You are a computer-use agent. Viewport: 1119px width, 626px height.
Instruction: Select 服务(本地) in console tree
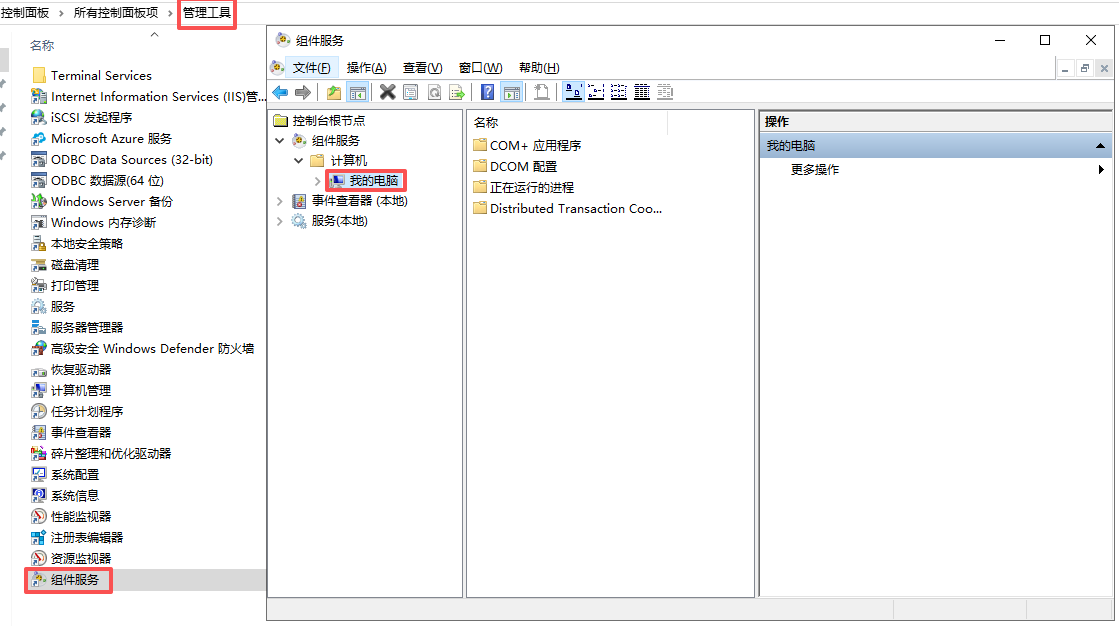pos(339,221)
